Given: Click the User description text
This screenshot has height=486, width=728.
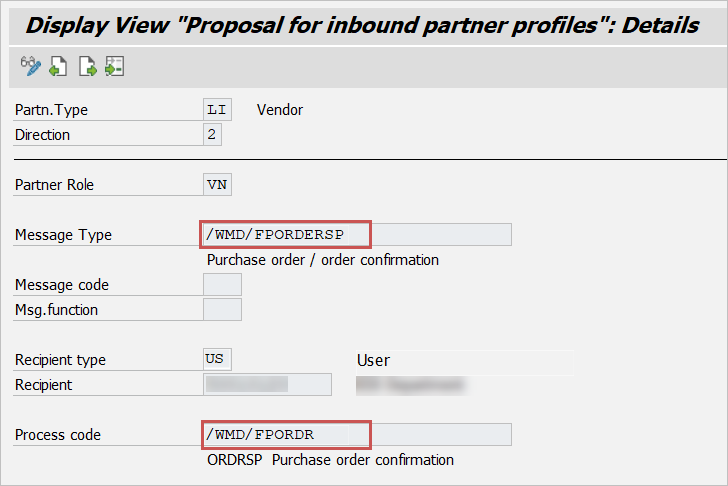Looking at the screenshot, I should [x=373, y=360].
